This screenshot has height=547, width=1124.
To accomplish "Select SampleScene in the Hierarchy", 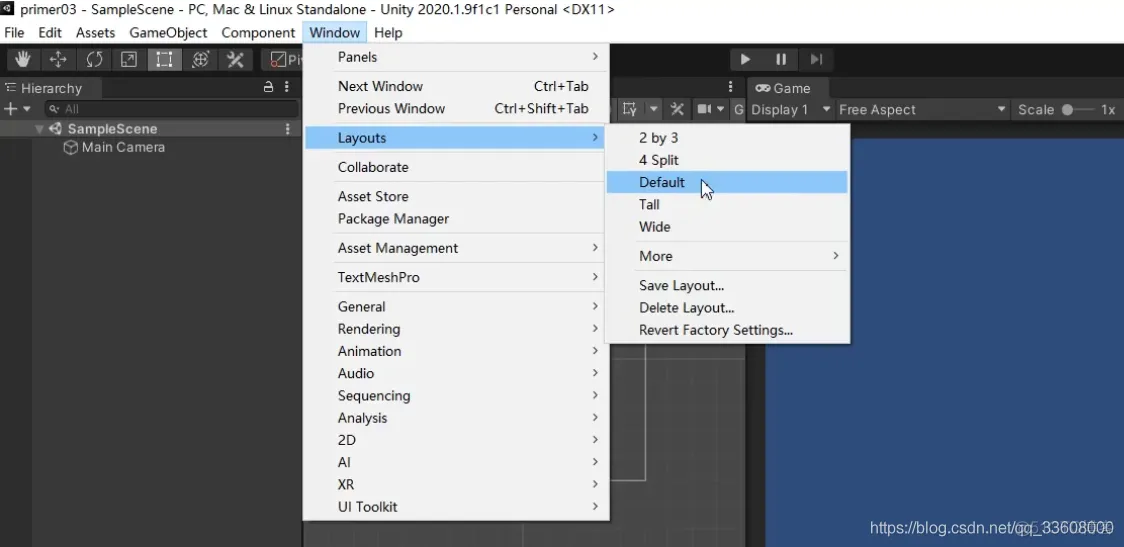I will (113, 129).
